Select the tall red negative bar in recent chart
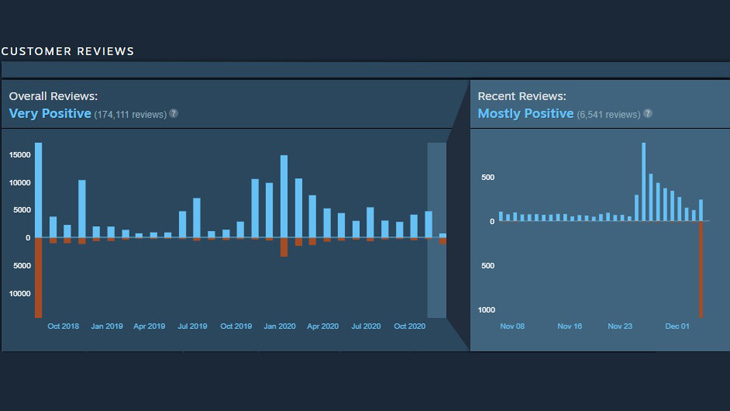730x411 pixels. coord(701,270)
